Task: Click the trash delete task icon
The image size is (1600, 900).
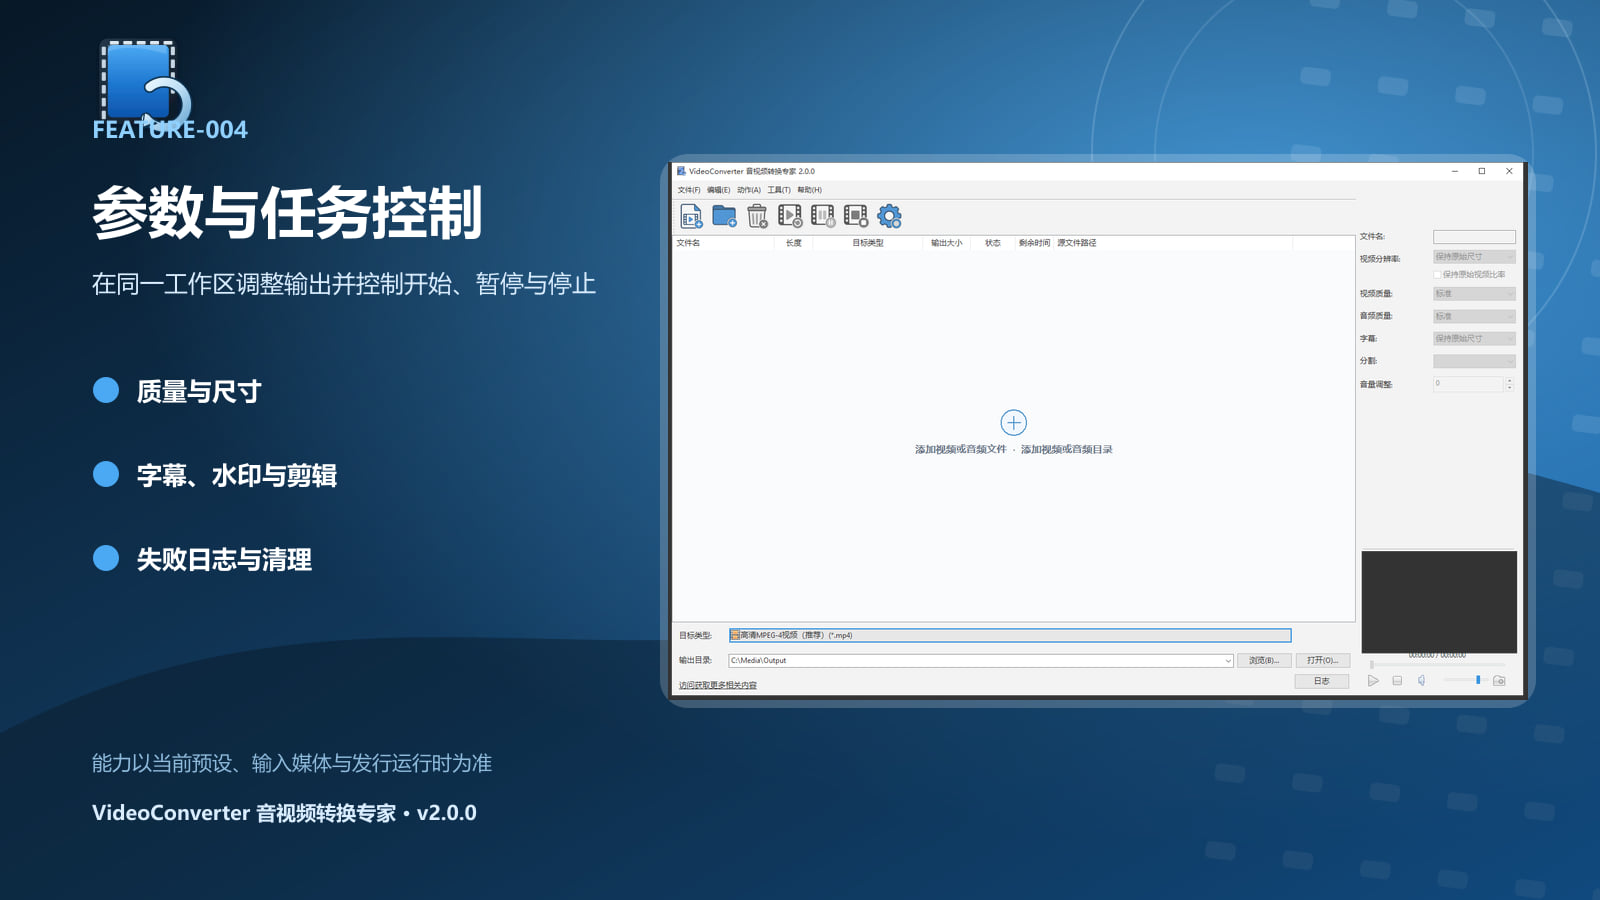Action: tap(757, 216)
